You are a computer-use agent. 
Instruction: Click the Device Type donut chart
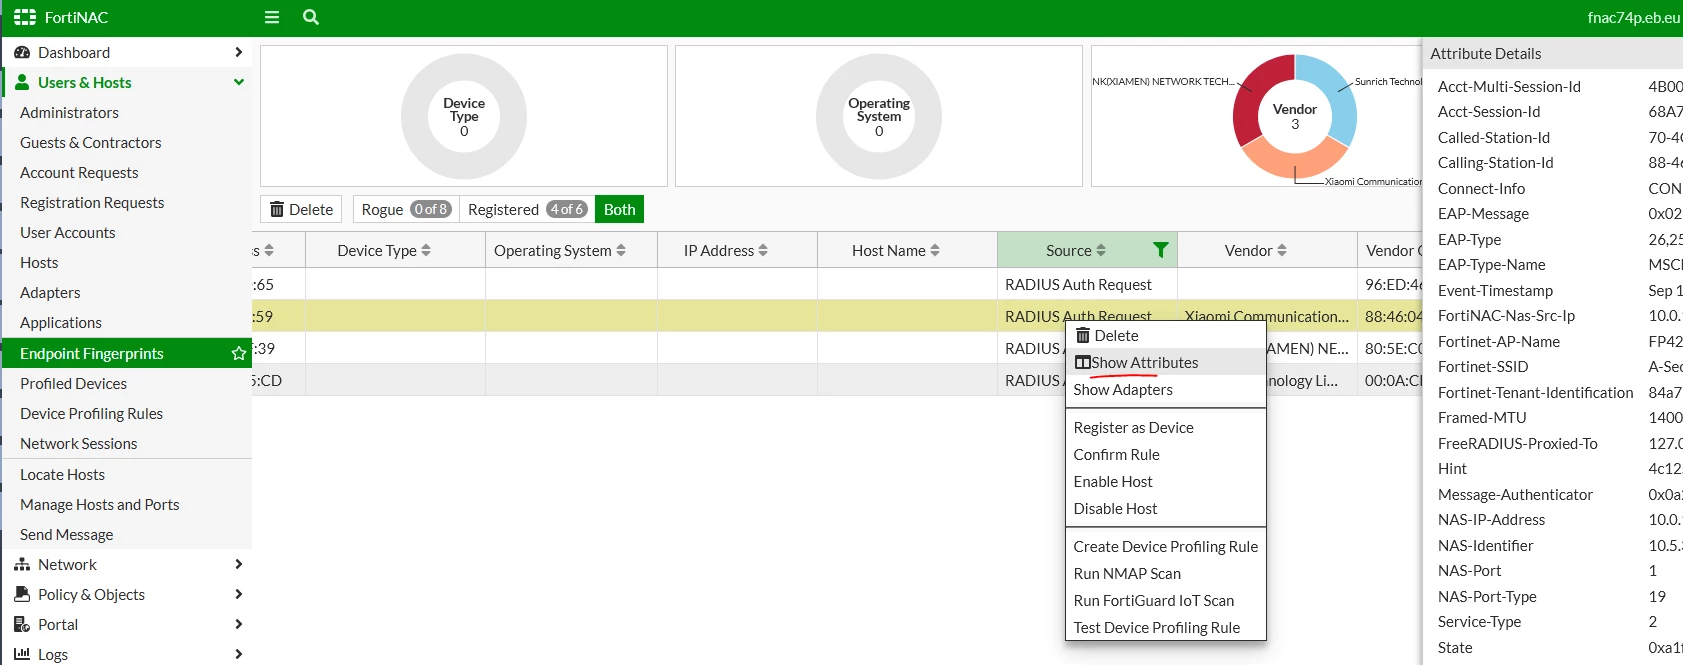(464, 116)
